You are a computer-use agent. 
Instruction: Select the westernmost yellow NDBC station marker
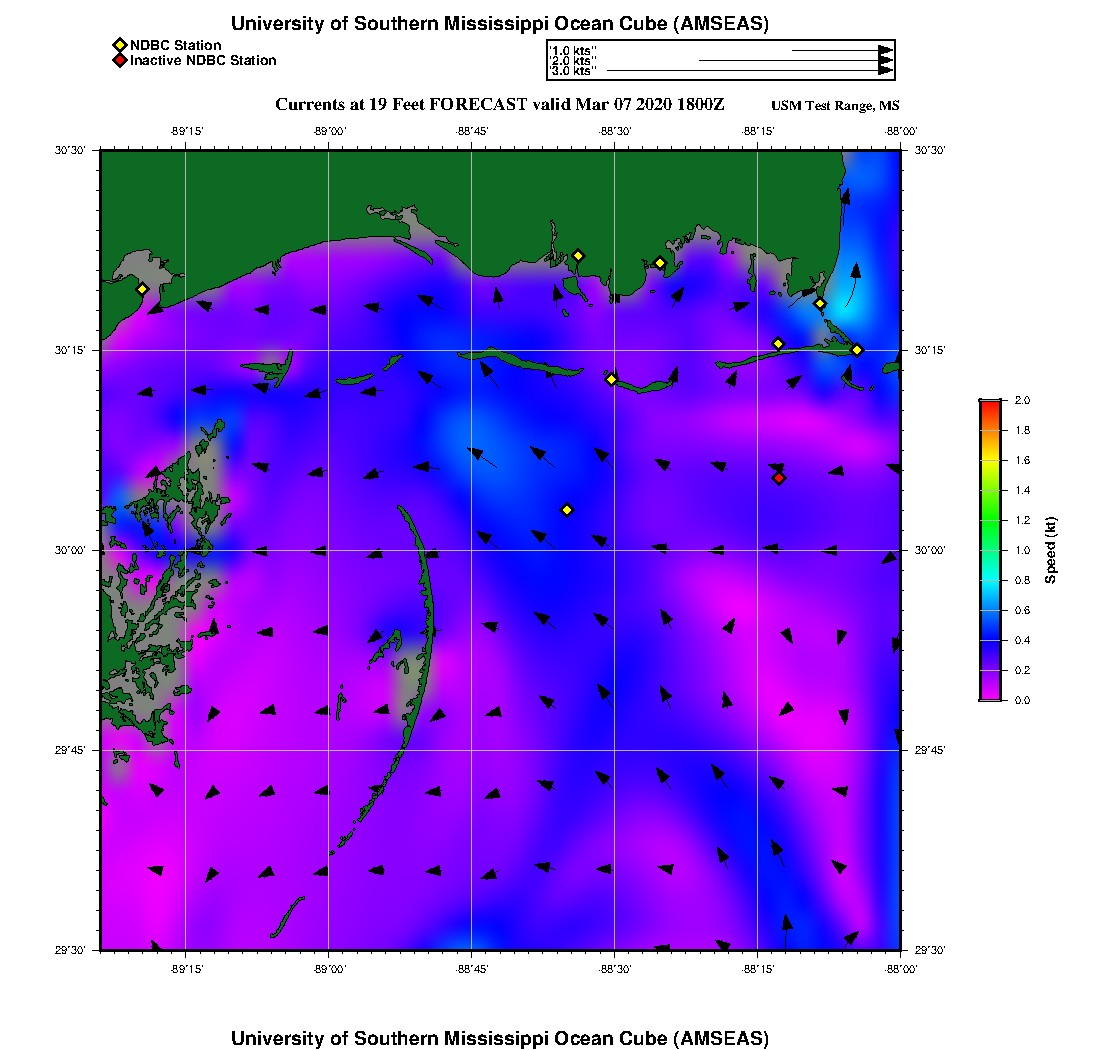click(142, 289)
